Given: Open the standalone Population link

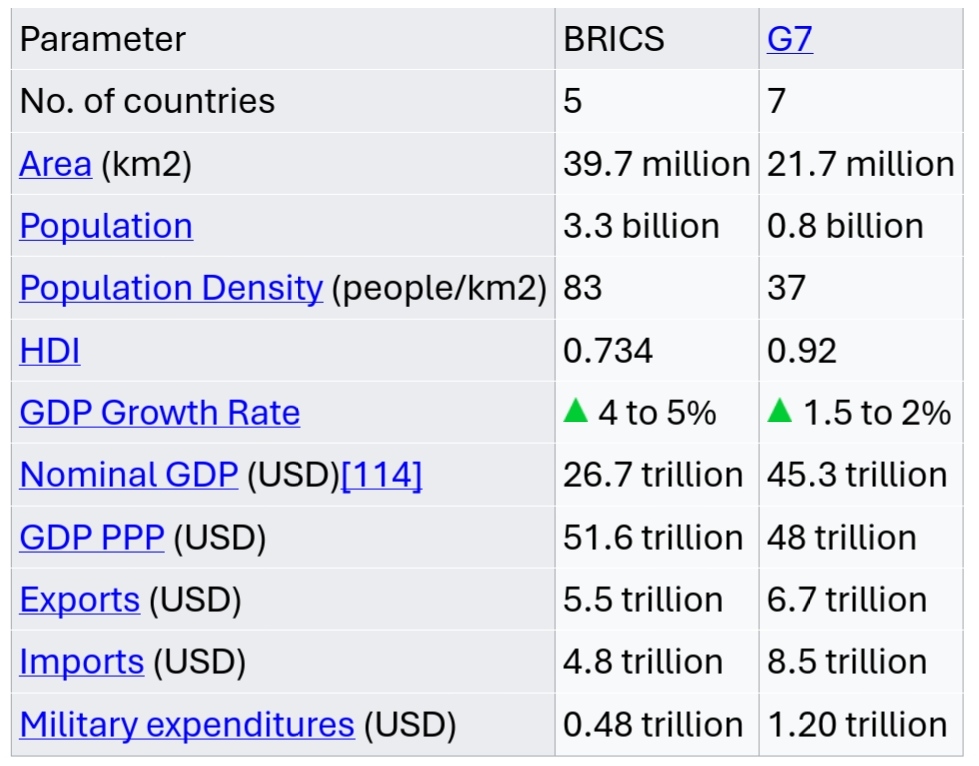Looking at the screenshot, I should click(x=106, y=226).
